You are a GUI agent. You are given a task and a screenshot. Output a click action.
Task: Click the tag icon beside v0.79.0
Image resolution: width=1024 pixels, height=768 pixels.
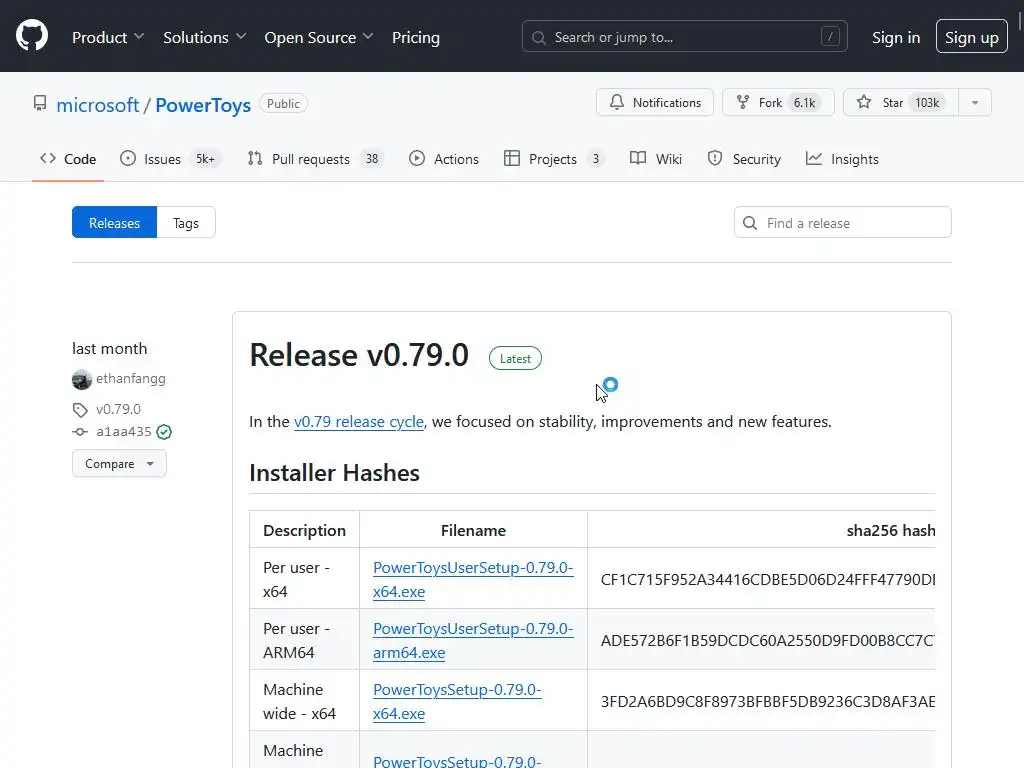coord(80,409)
